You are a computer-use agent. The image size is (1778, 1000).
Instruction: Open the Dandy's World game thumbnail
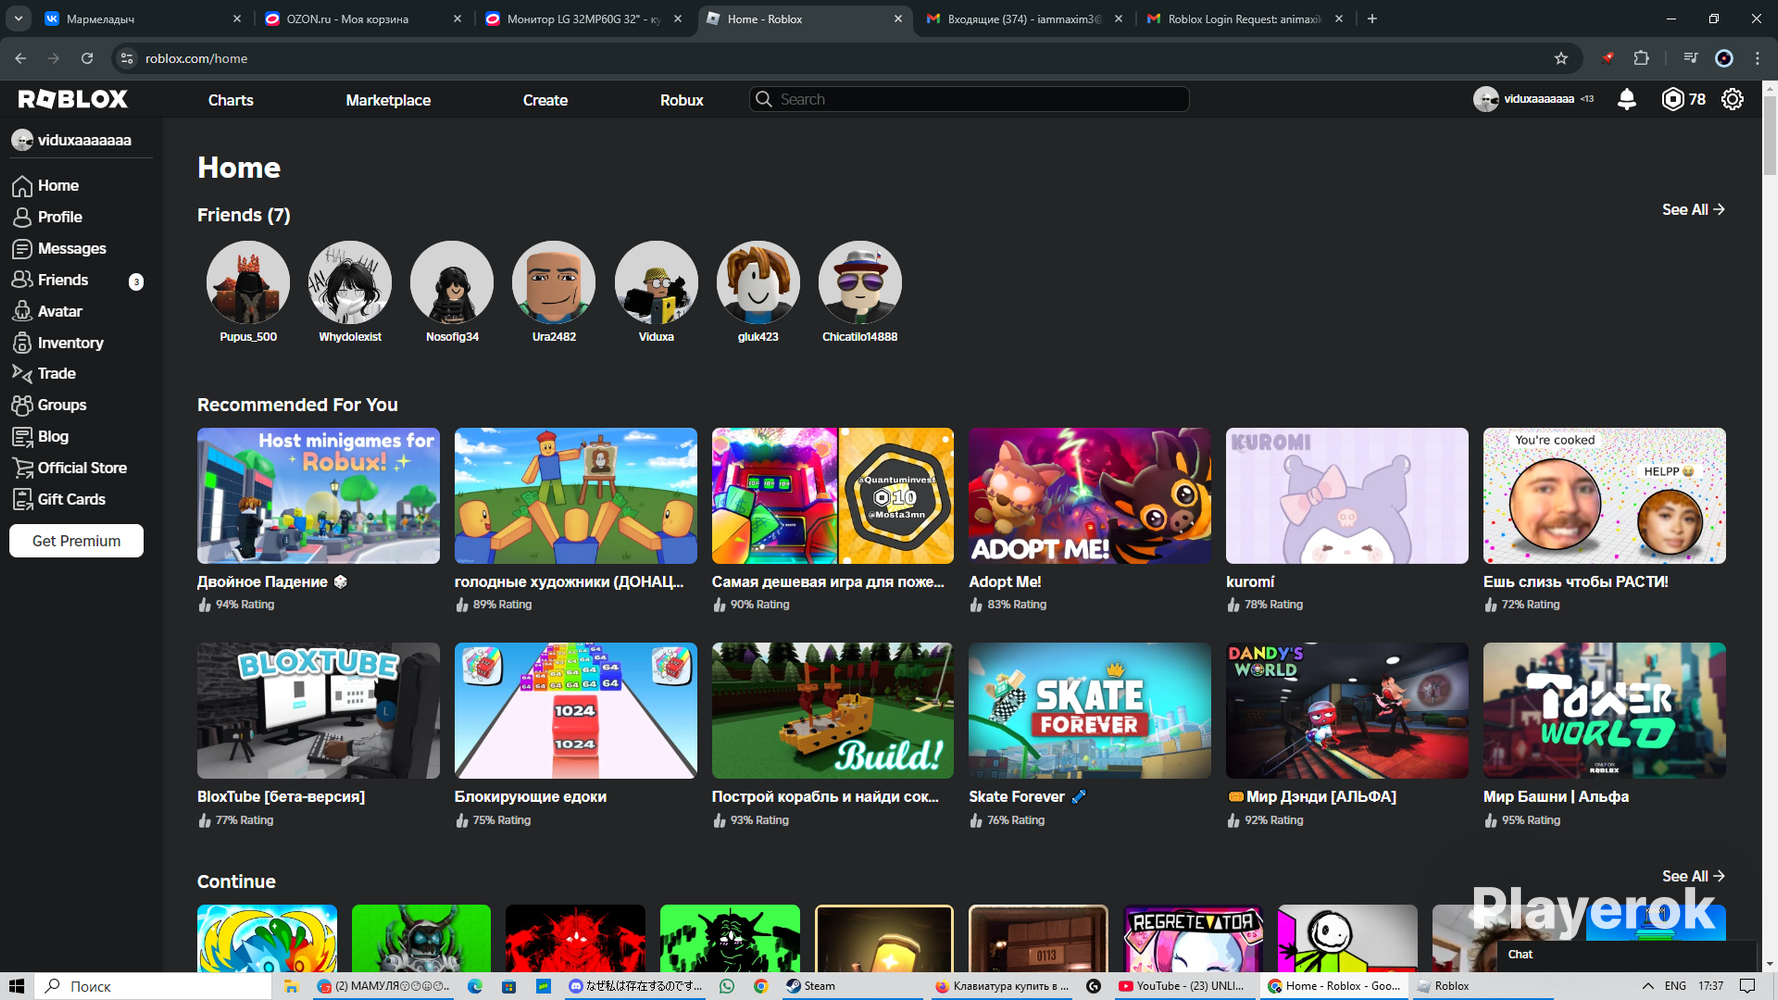(1347, 711)
